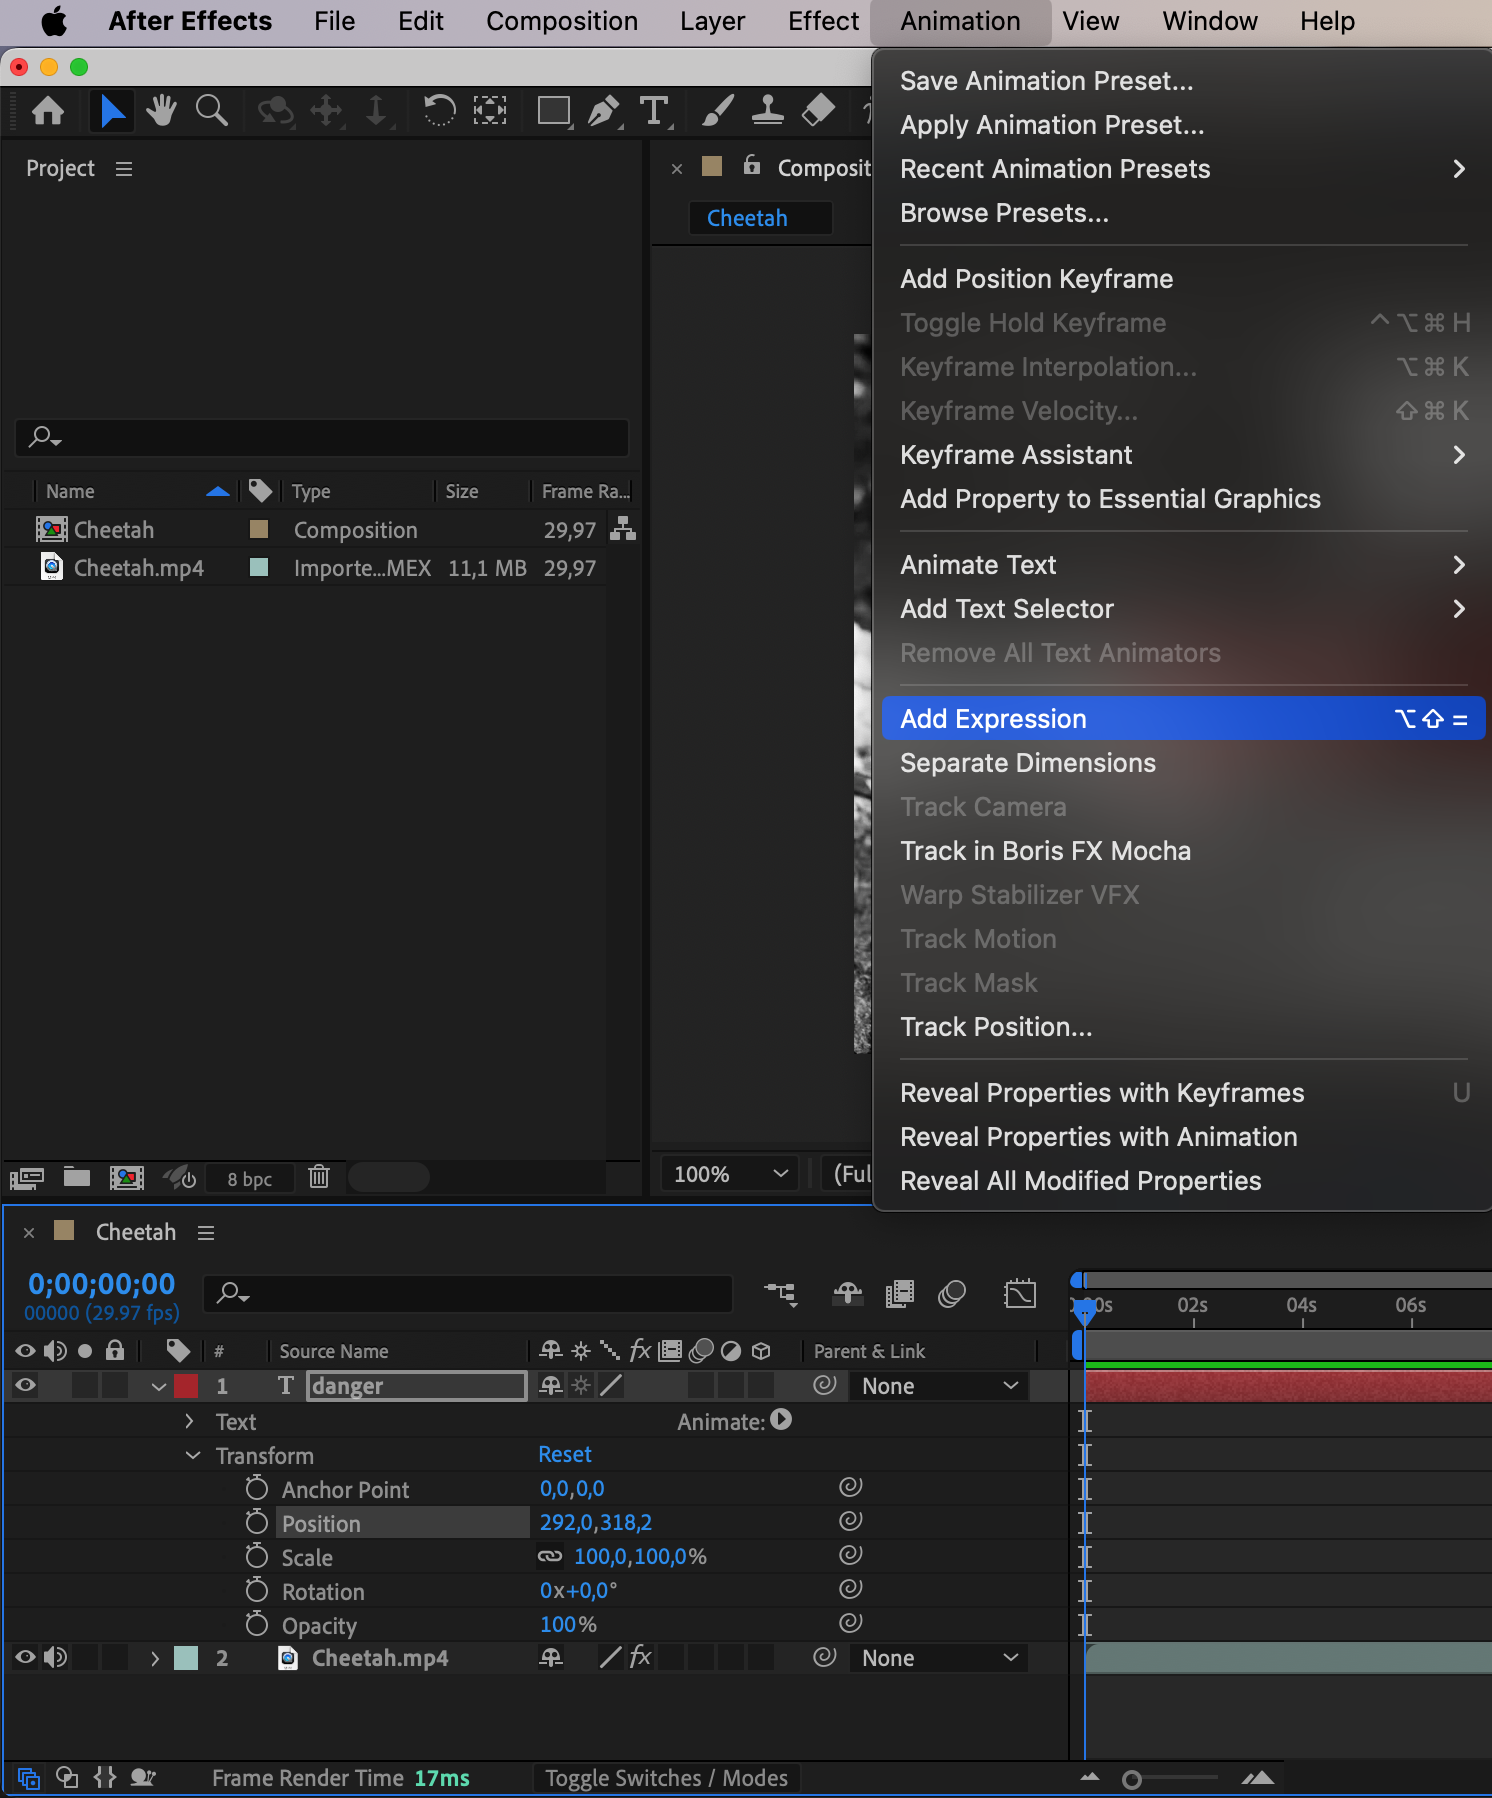The image size is (1492, 1798).
Task: Select the Type tool
Action: (x=654, y=111)
